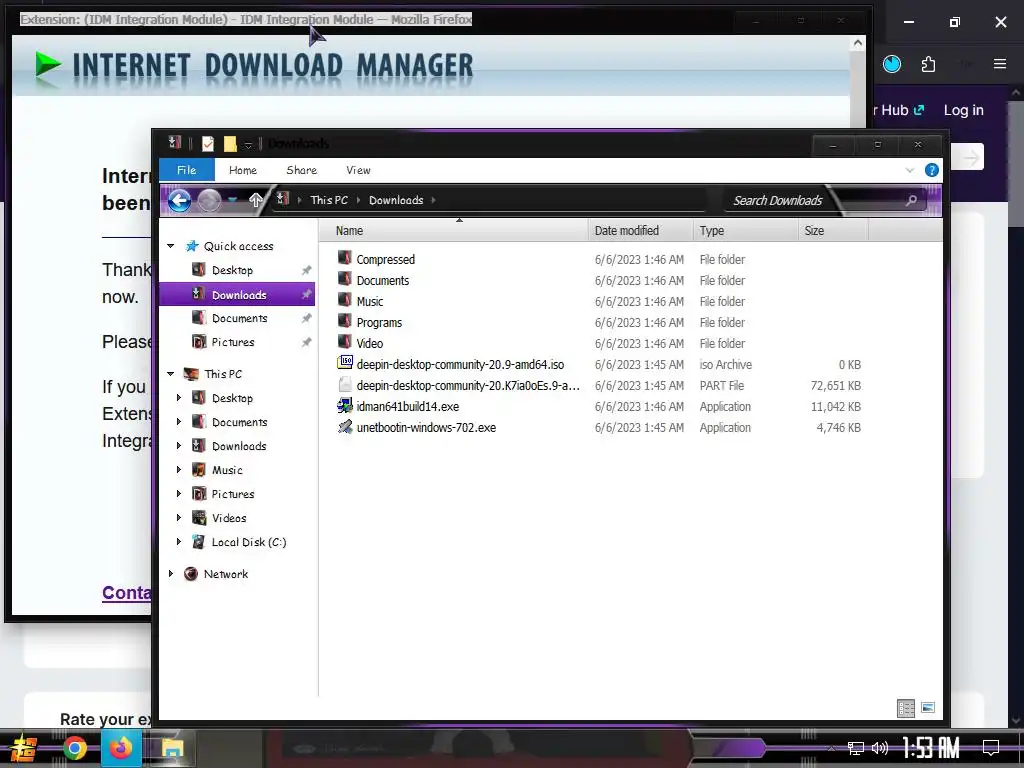Open the View ribbon tab
The height and width of the screenshot is (768, 1024).
(358, 170)
